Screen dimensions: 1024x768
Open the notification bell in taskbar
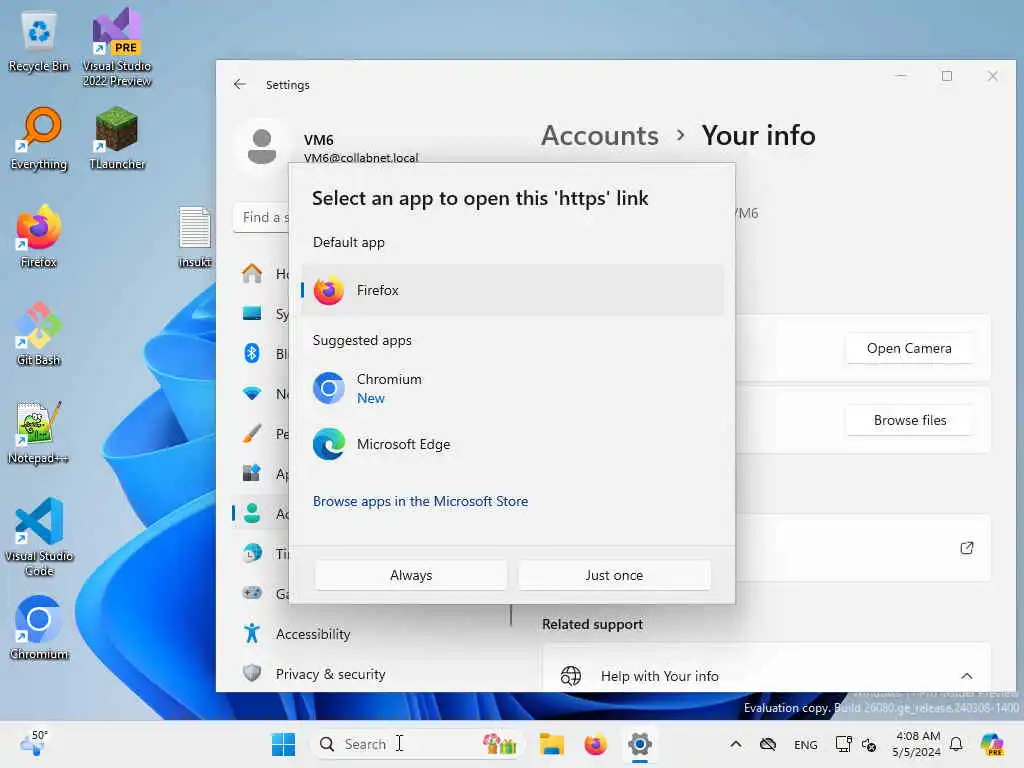(956, 744)
